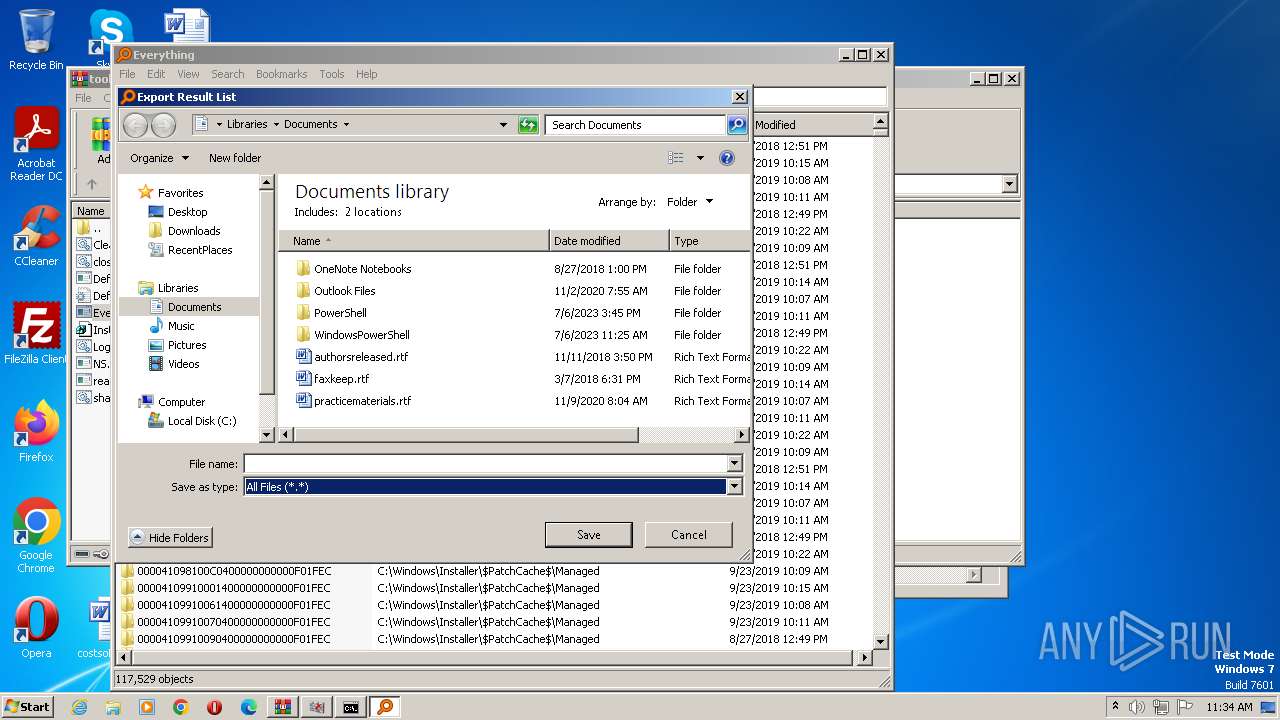
Task: Open address bar history dropdown arrow
Action: (x=503, y=125)
